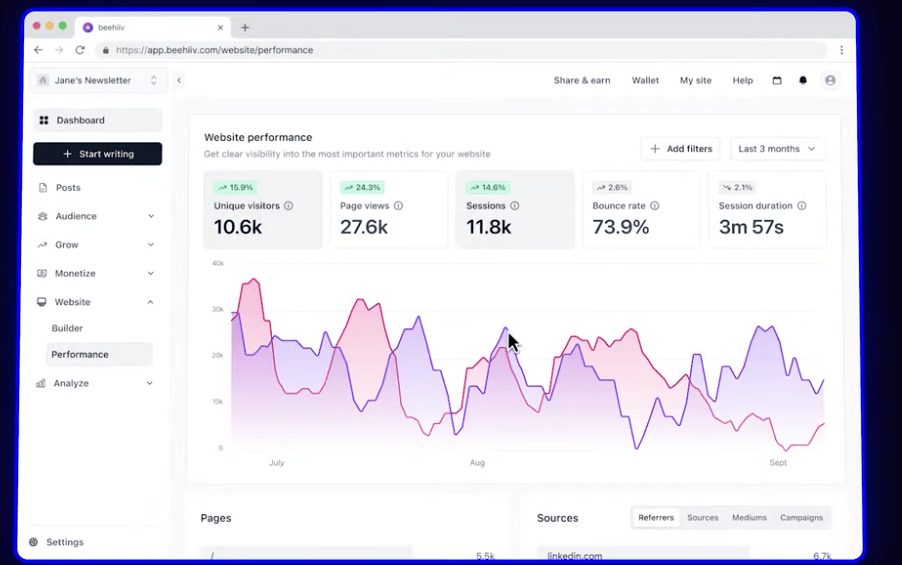The height and width of the screenshot is (565, 902).
Task: Open Jane's Newsletter publication switcher
Action: [x=98, y=80]
